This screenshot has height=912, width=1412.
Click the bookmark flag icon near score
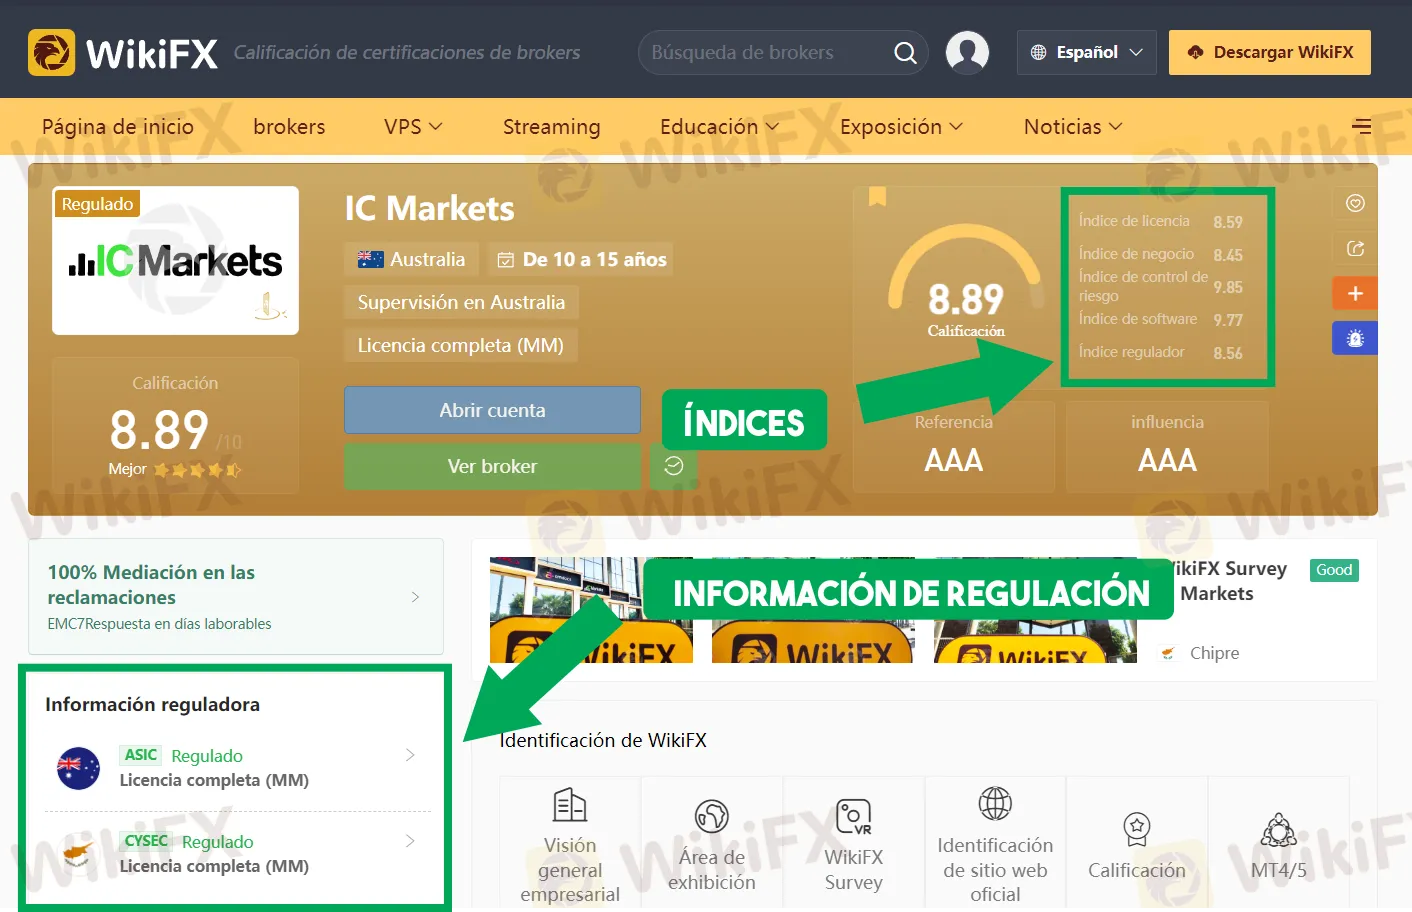coord(877,196)
